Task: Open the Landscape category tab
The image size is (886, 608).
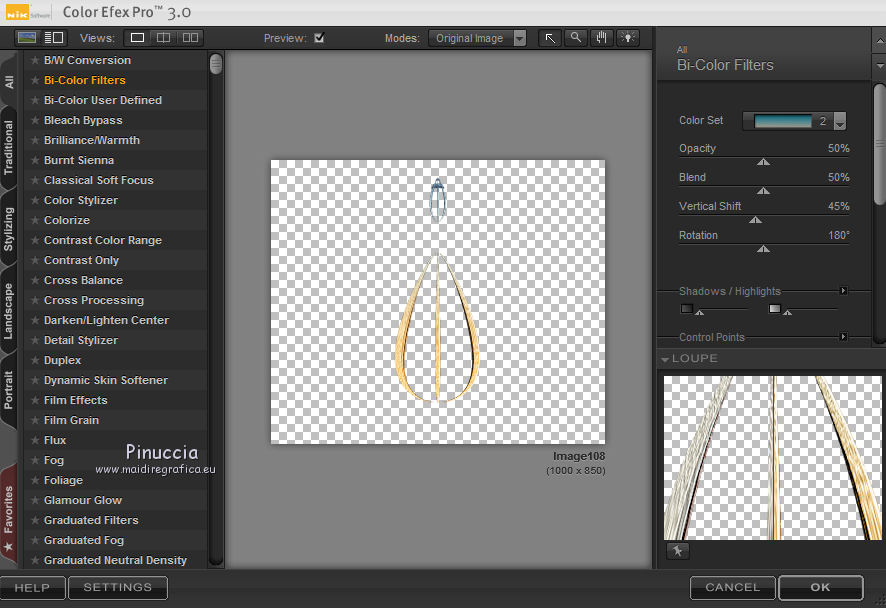Action: click(x=9, y=311)
